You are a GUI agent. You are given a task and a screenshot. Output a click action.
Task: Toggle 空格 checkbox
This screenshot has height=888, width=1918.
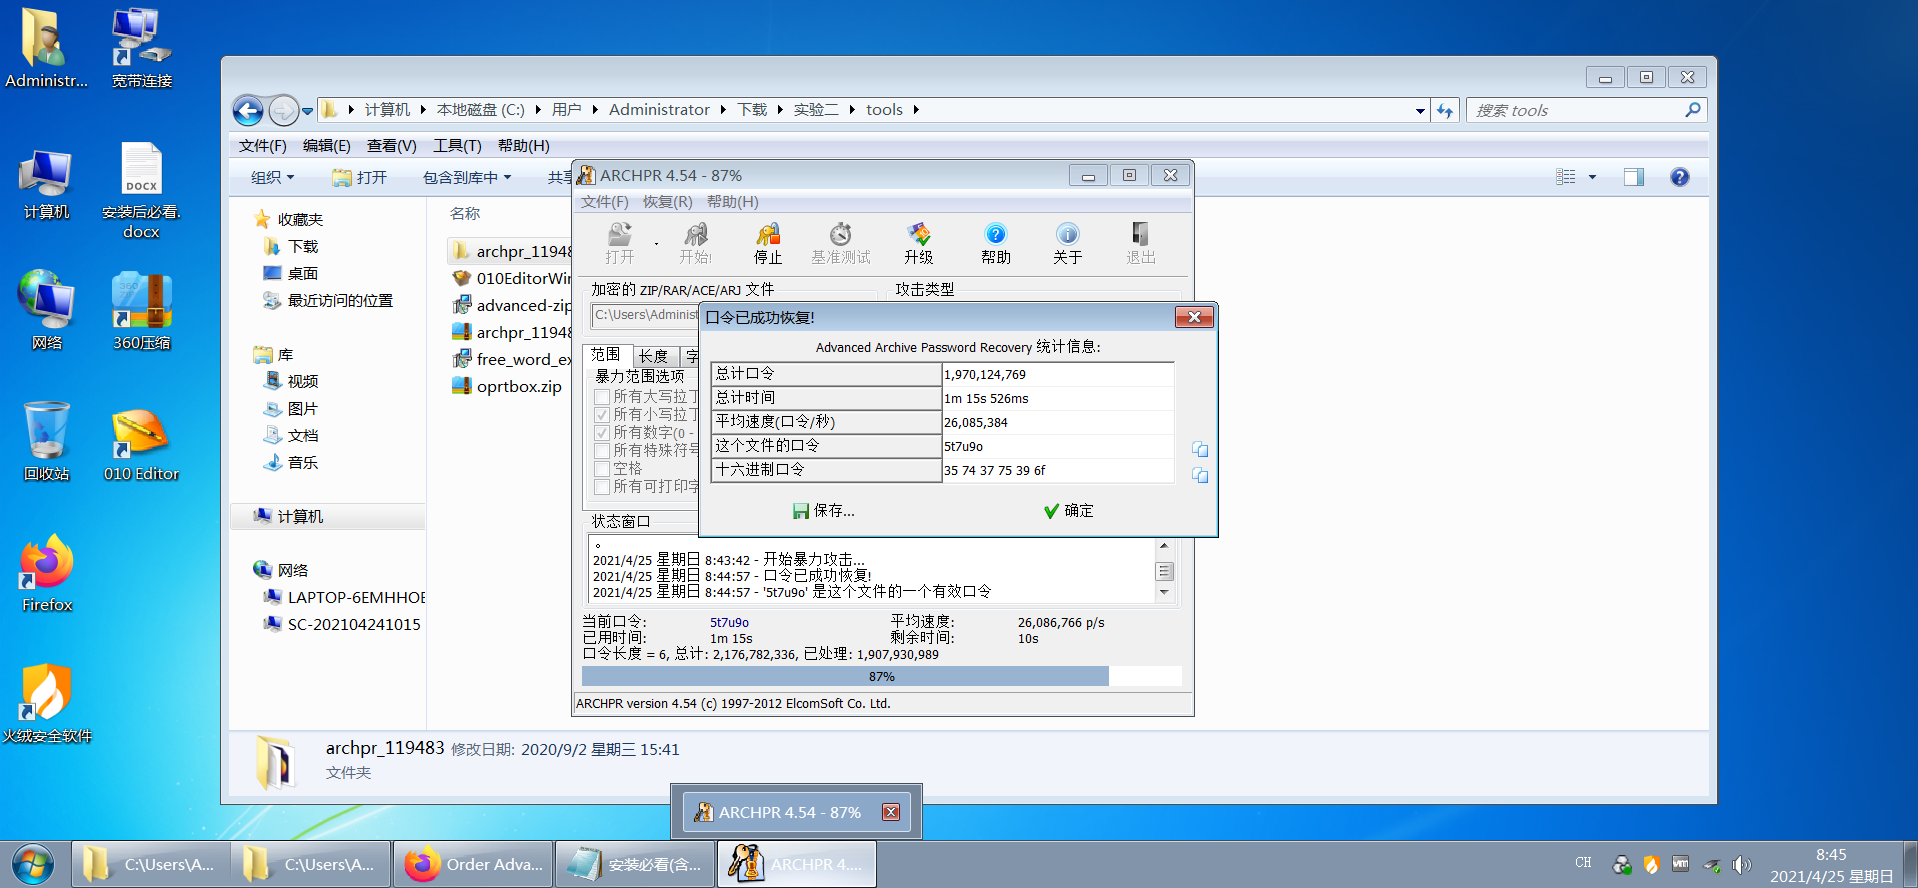(x=602, y=469)
